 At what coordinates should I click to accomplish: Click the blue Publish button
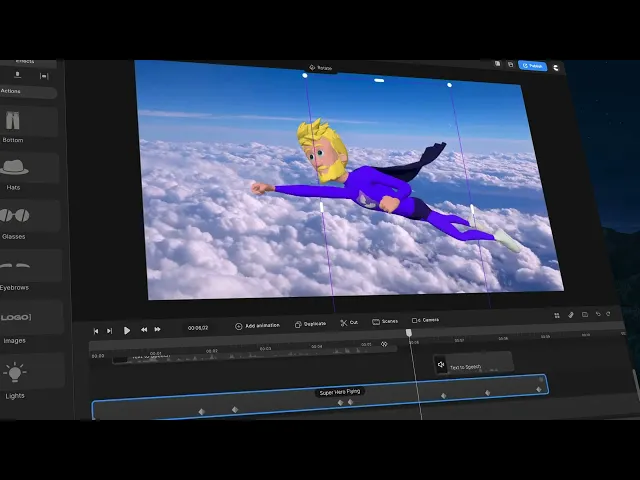[533, 66]
